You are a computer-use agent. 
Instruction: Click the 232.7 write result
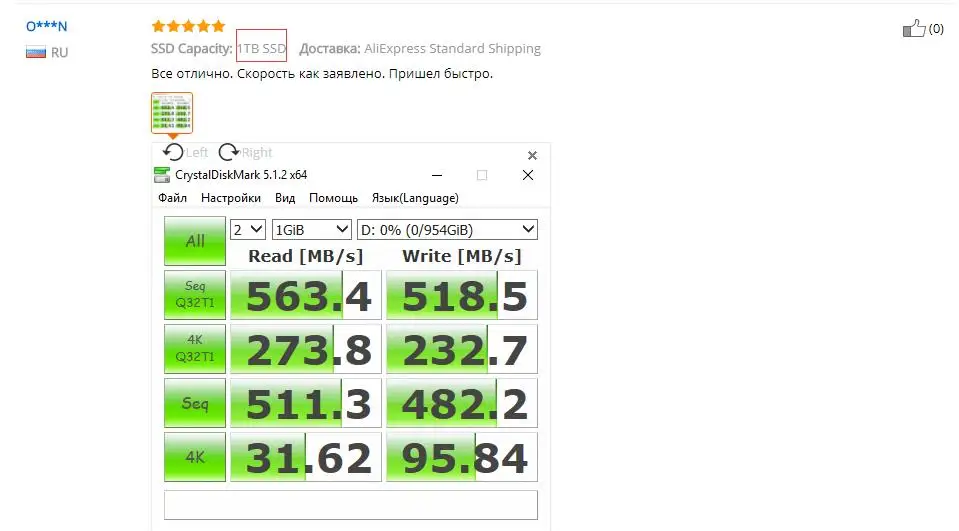(x=462, y=349)
